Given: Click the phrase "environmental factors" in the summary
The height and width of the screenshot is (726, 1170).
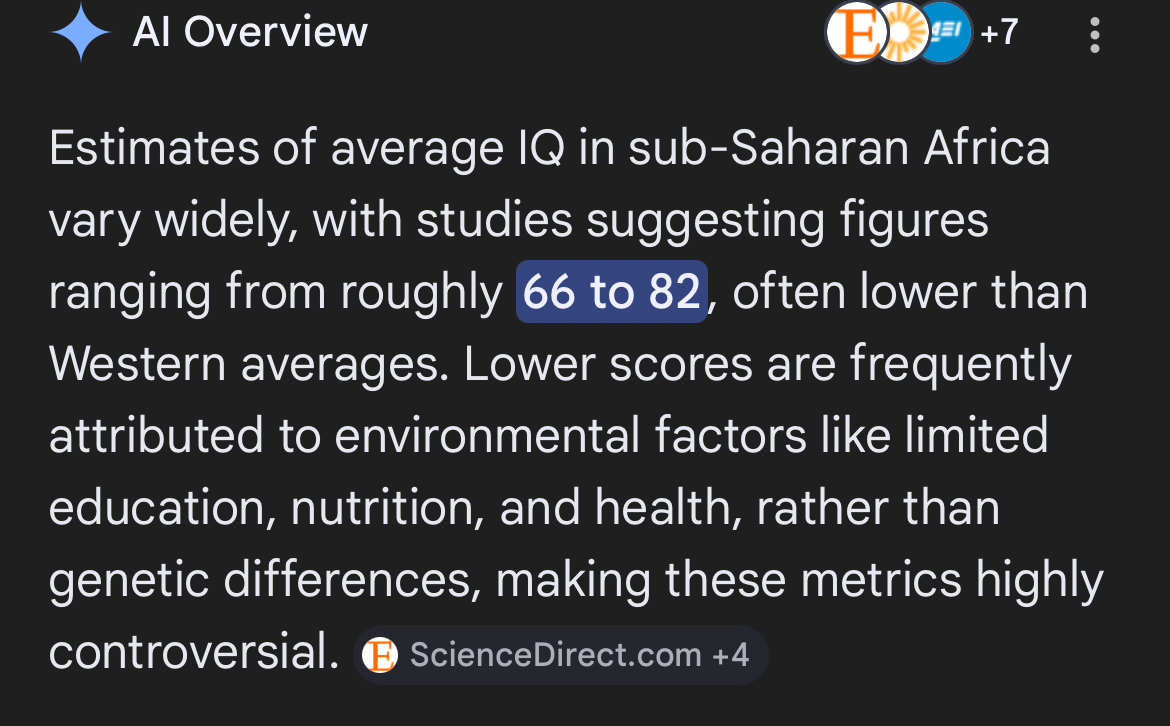Looking at the screenshot, I should [x=571, y=436].
